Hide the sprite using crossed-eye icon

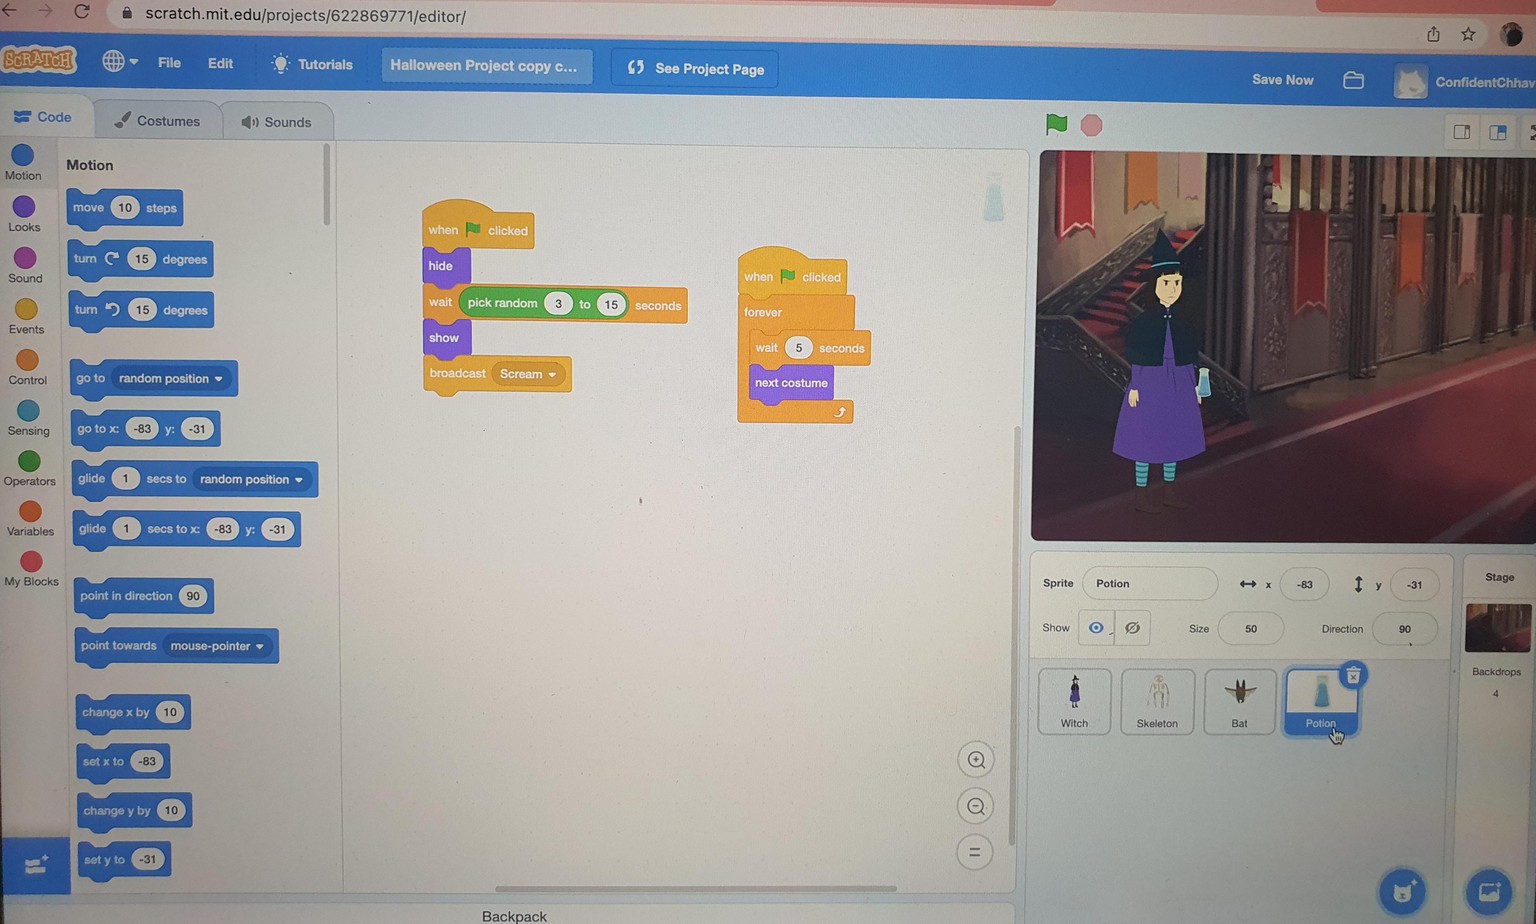(x=1132, y=628)
